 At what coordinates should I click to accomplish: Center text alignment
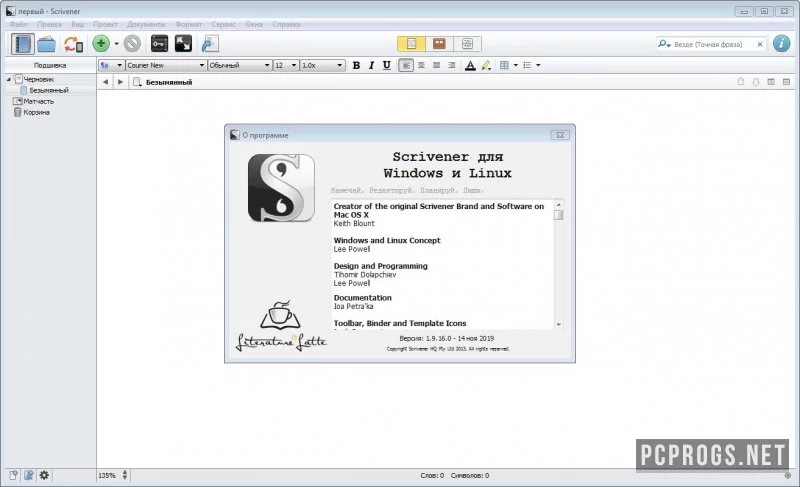(x=421, y=65)
